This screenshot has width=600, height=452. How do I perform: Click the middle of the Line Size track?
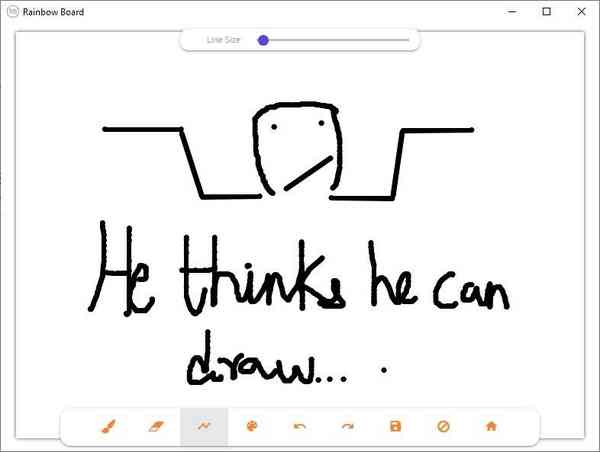click(x=335, y=40)
